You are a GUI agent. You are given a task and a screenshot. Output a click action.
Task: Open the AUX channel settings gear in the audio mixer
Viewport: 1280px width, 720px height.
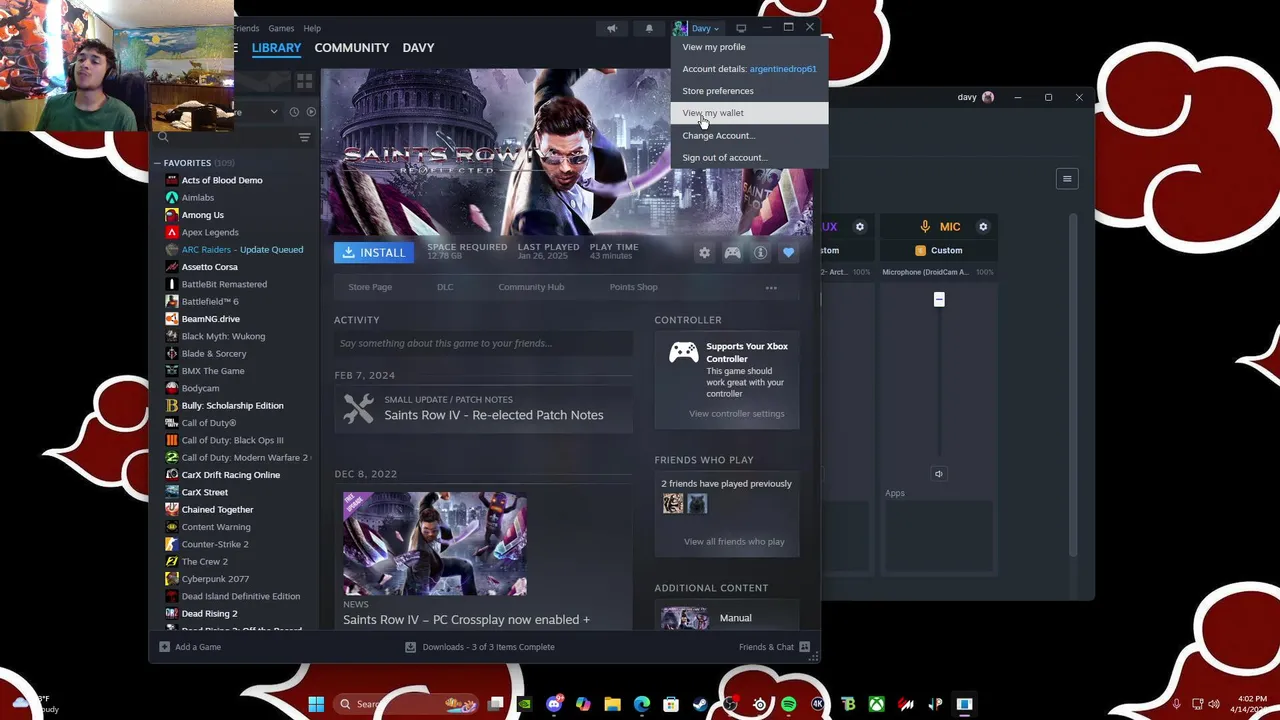[859, 227]
